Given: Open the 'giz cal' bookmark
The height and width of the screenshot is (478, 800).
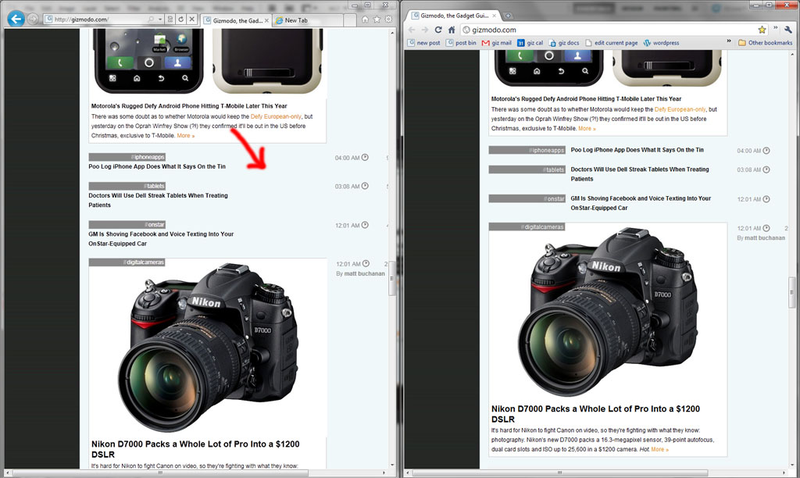Looking at the screenshot, I should pyautogui.click(x=530, y=43).
